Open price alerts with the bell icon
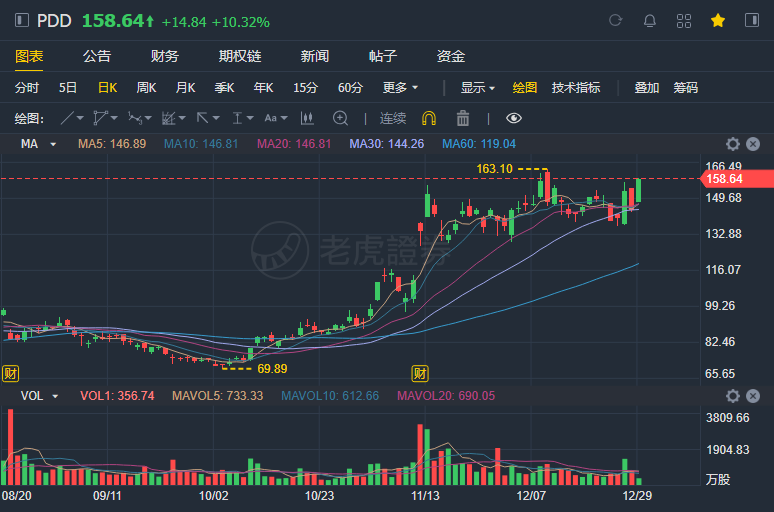This screenshot has width=774, height=512. pos(650,21)
